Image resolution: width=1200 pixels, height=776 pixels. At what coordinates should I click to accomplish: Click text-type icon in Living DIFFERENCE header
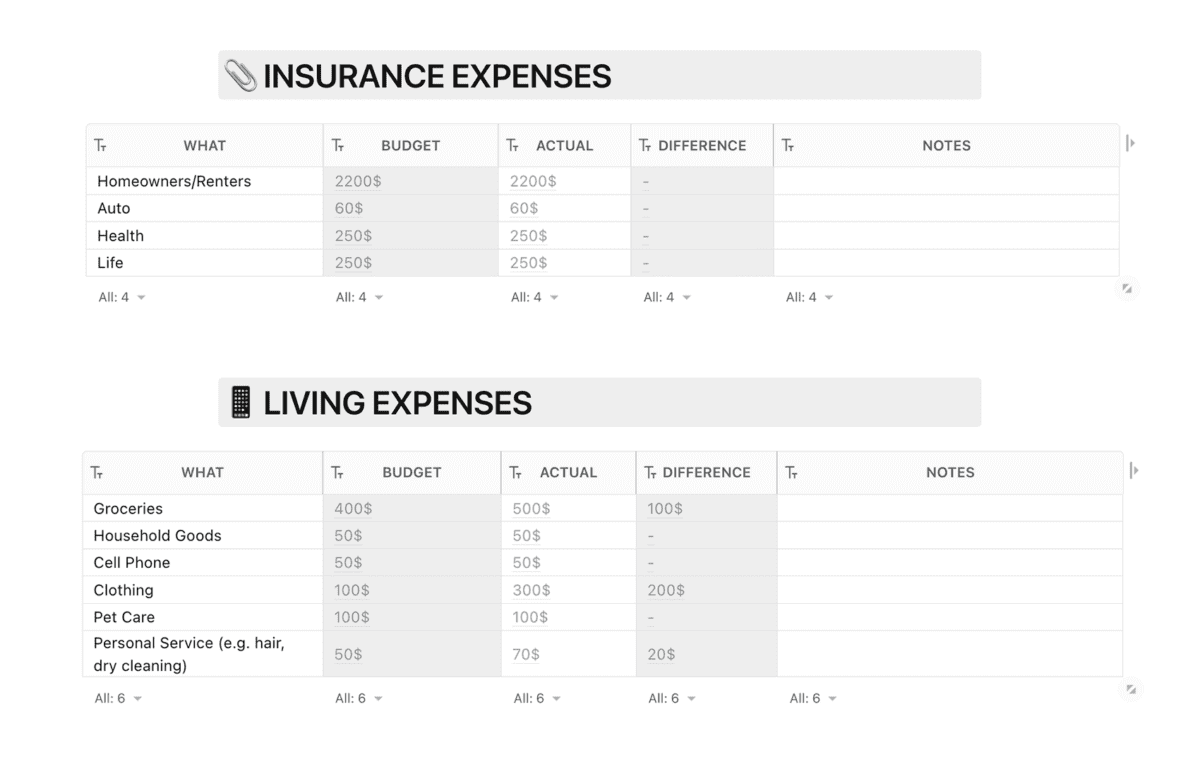[x=650, y=472]
